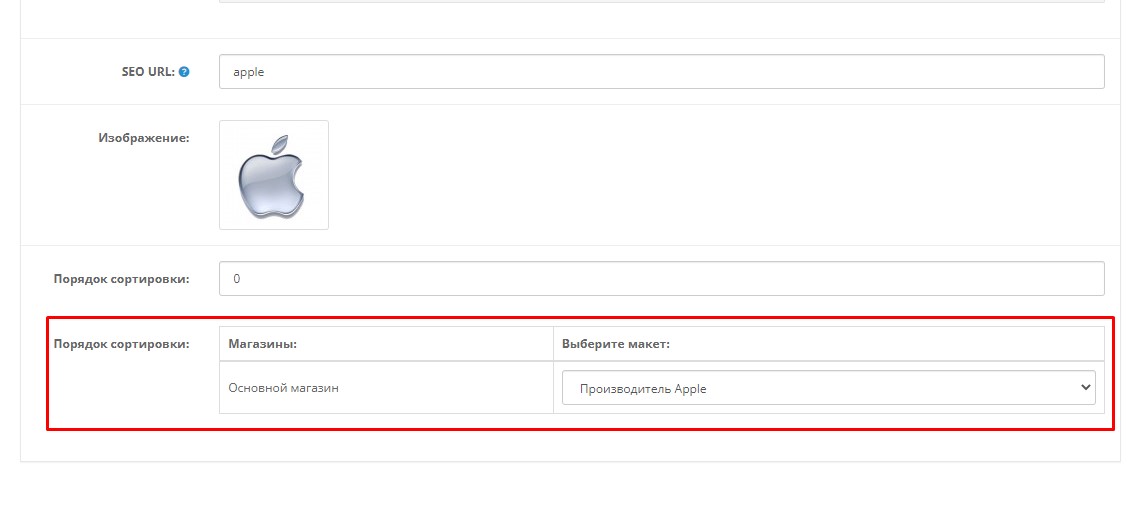This screenshot has width=1138, height=509.
Task: Click Порядок сортировки label beside the 0 field
Action: (x=121, y=279)
